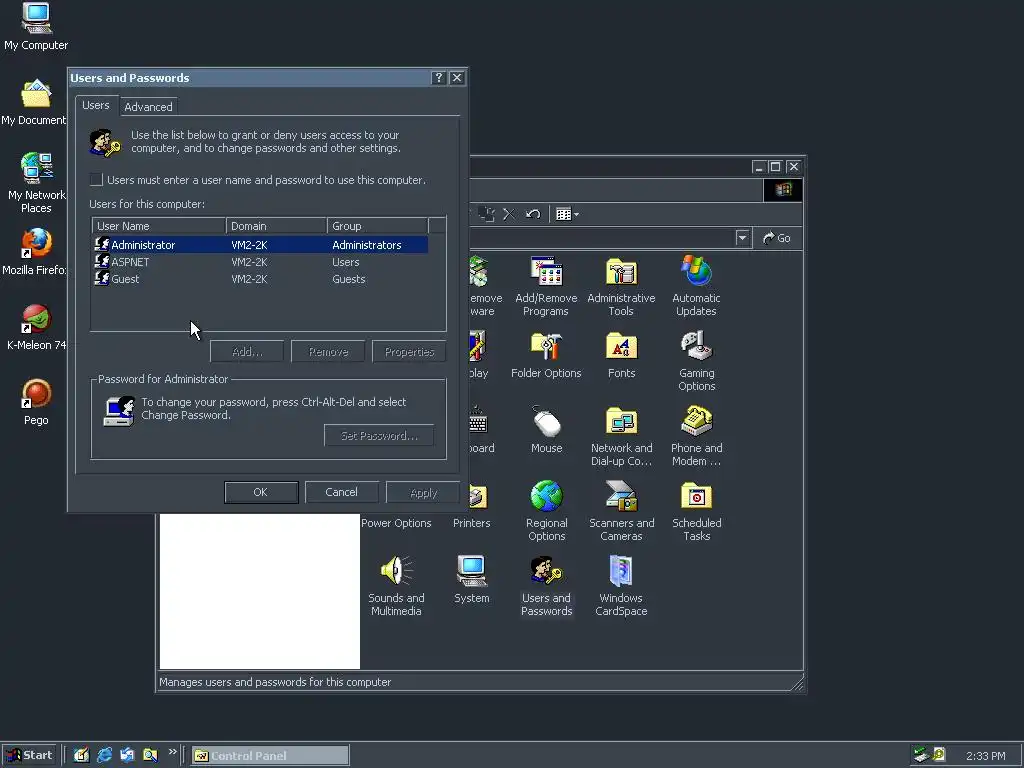Click the tray icon beside the clock
The height and width of the screenshot is (768, 1024).
pos(938,755)
